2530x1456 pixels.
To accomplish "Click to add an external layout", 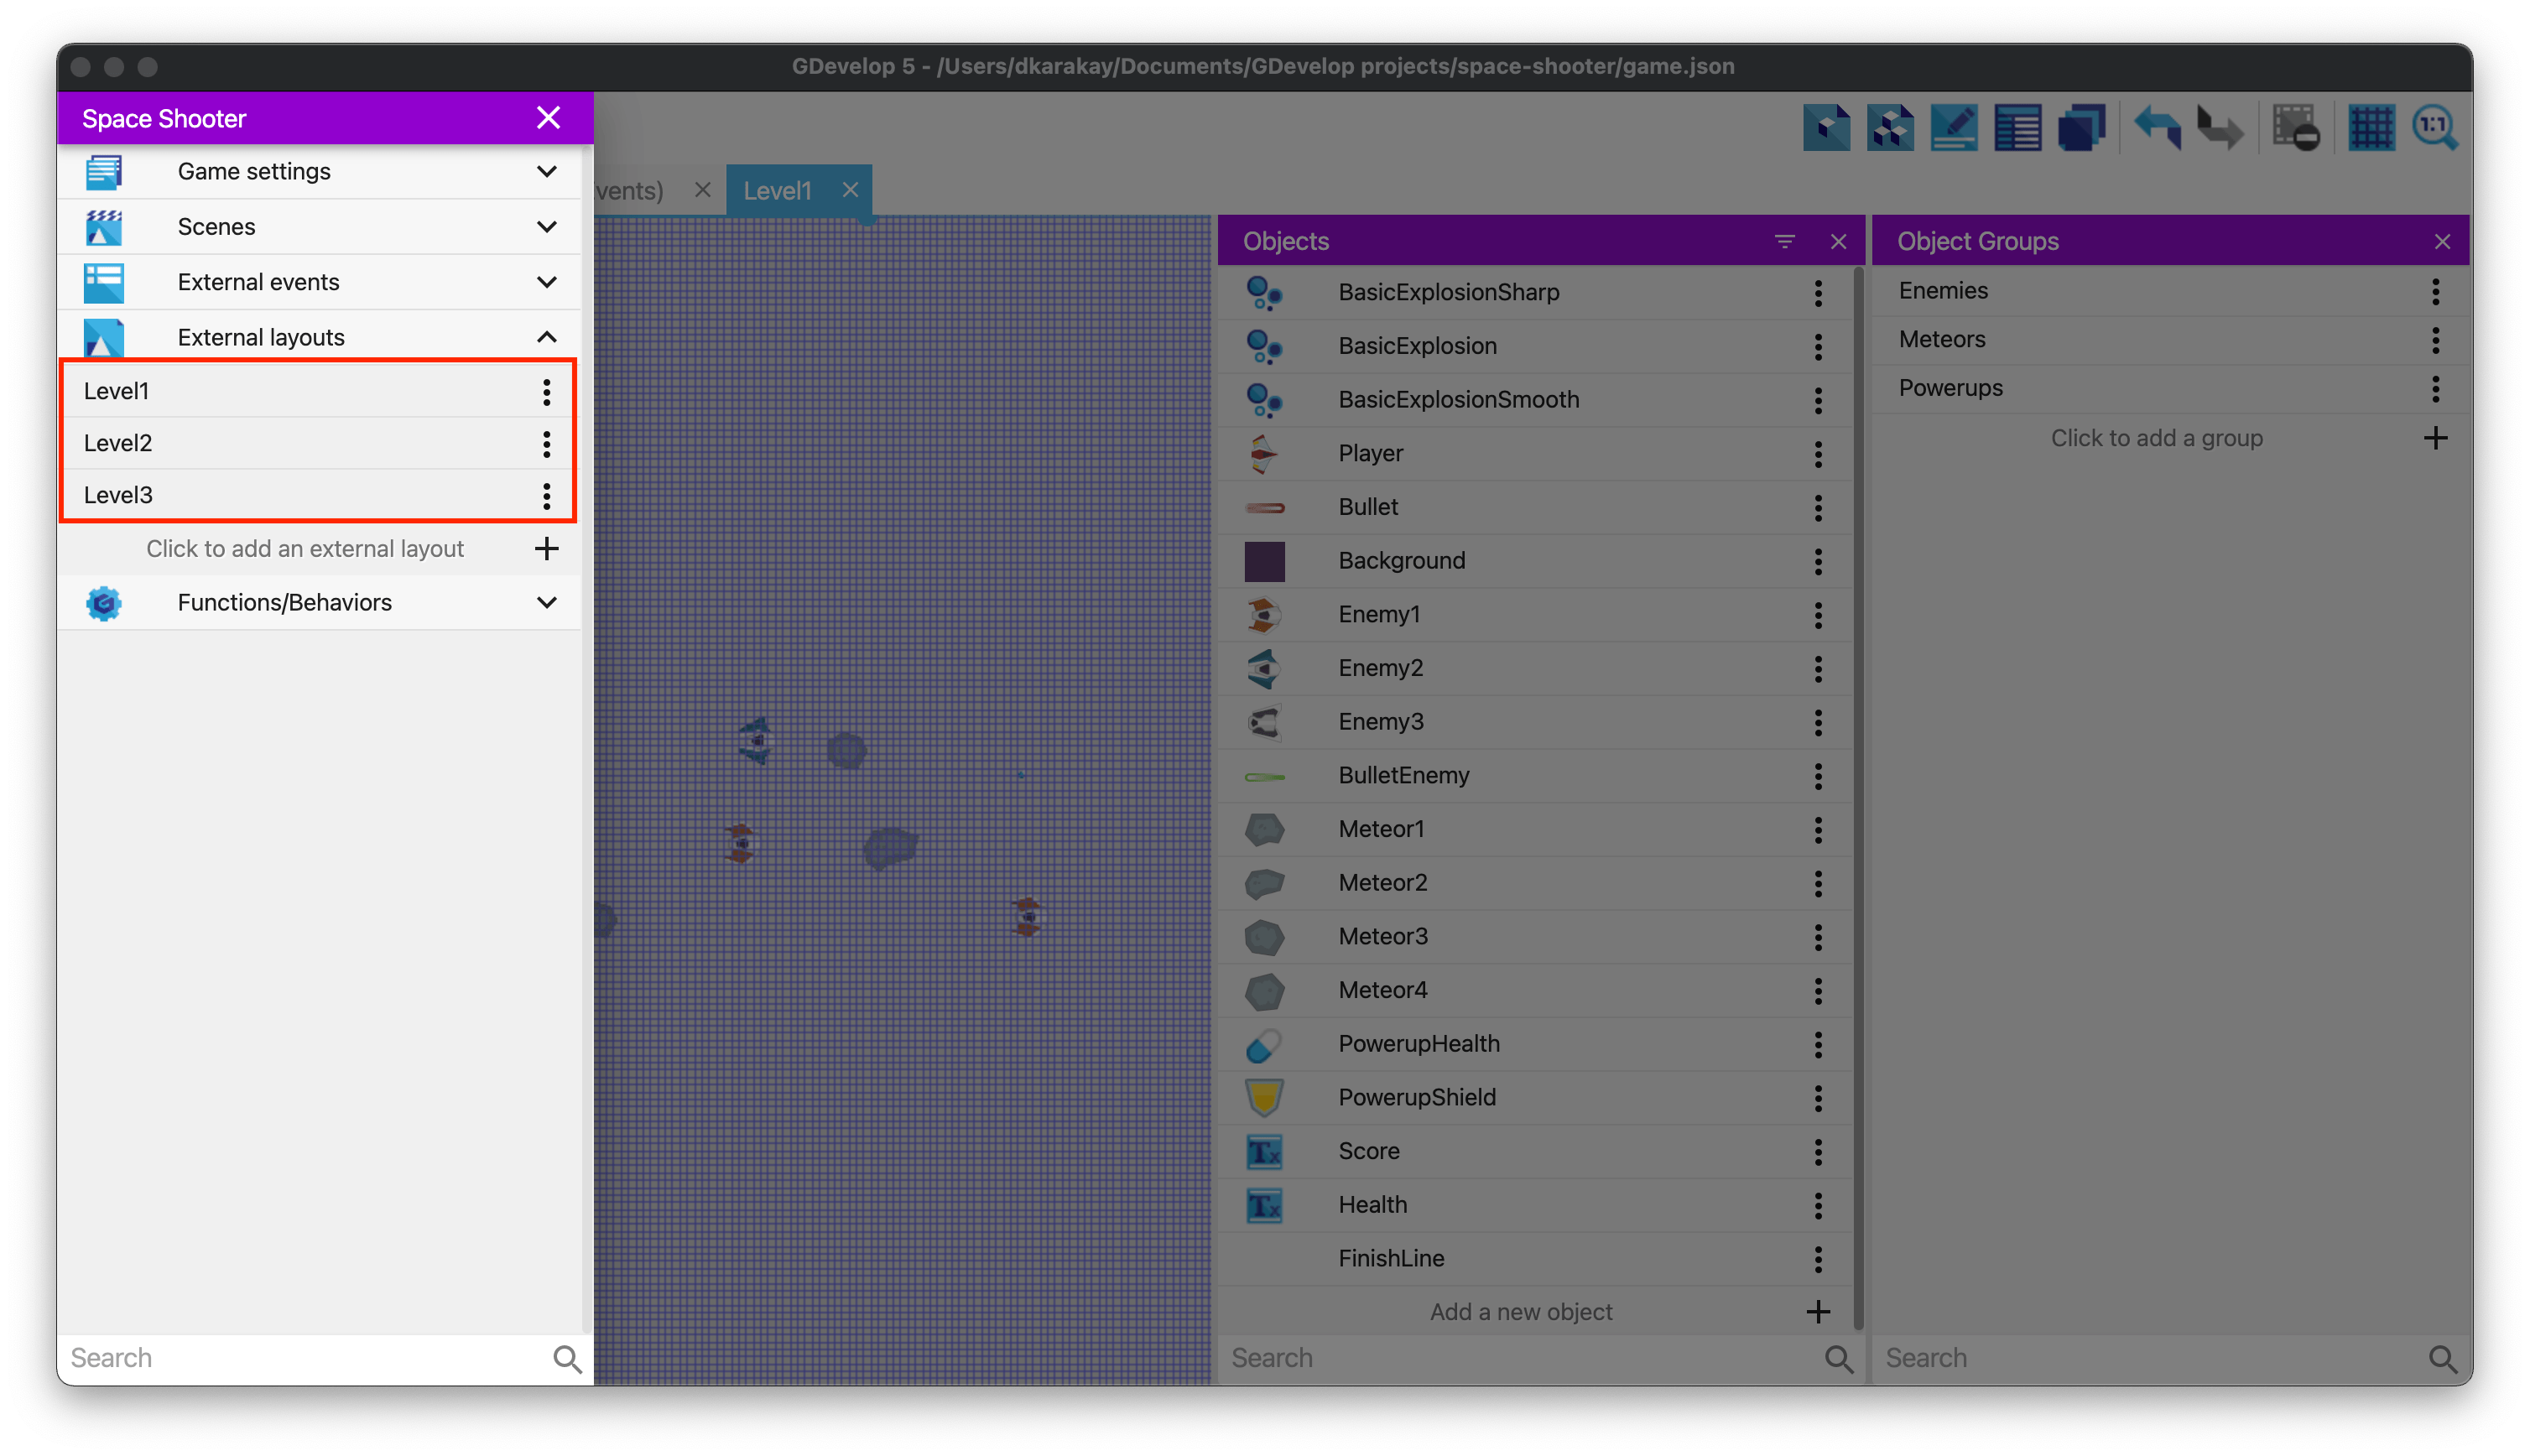I will click(305, 548).
